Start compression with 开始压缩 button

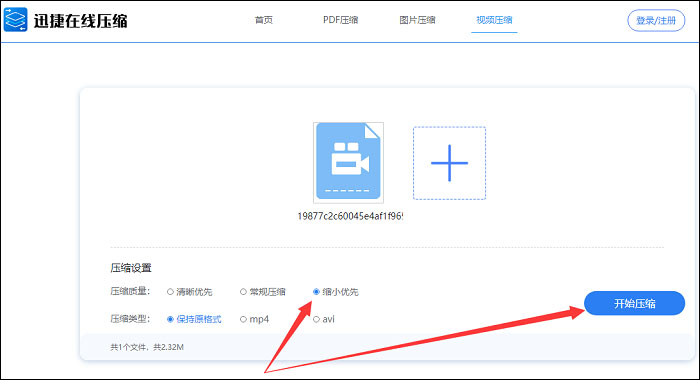(x=634, y=303)
